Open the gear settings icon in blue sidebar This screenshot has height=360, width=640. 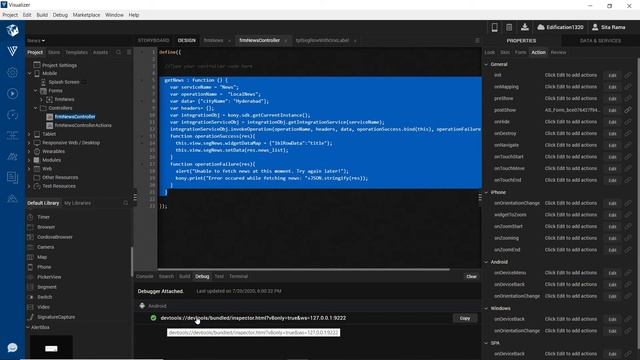12,72
